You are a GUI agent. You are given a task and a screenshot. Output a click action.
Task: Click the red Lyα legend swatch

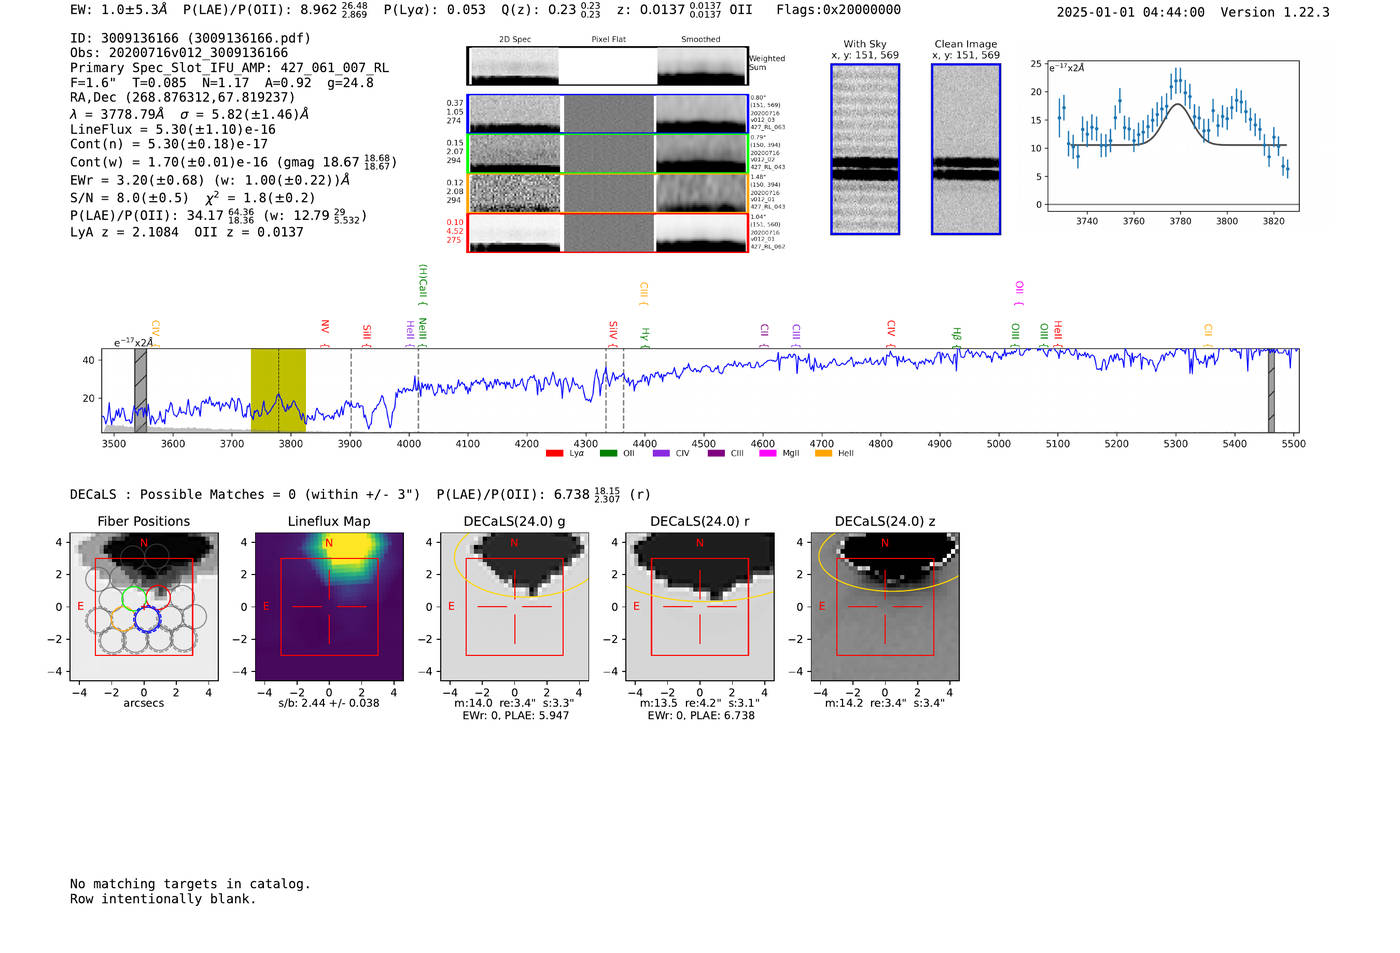point(554,453)
